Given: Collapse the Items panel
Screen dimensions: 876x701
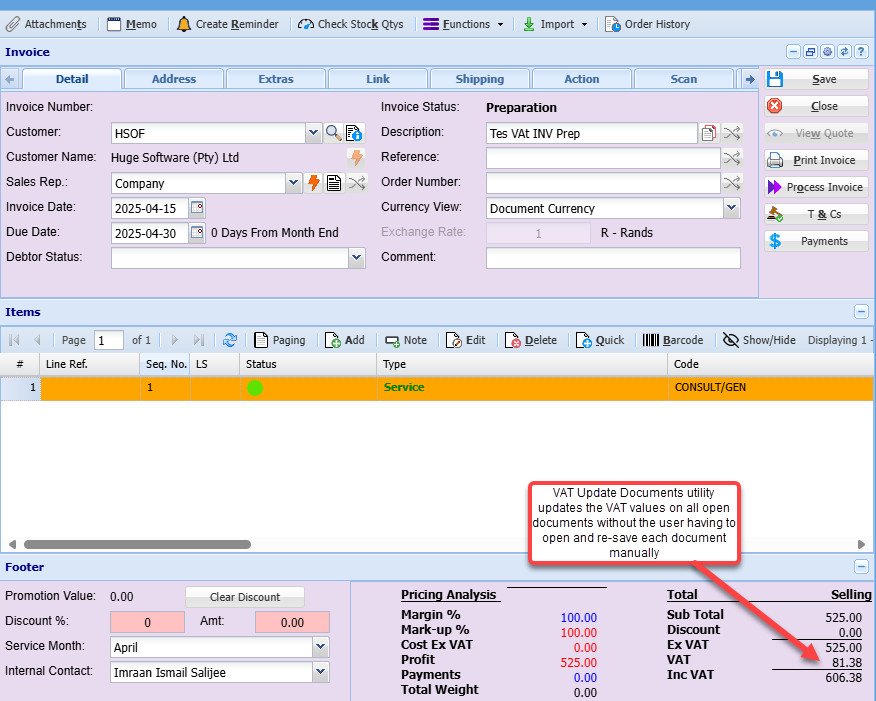Looking at the screenshot, I should 861,312.
